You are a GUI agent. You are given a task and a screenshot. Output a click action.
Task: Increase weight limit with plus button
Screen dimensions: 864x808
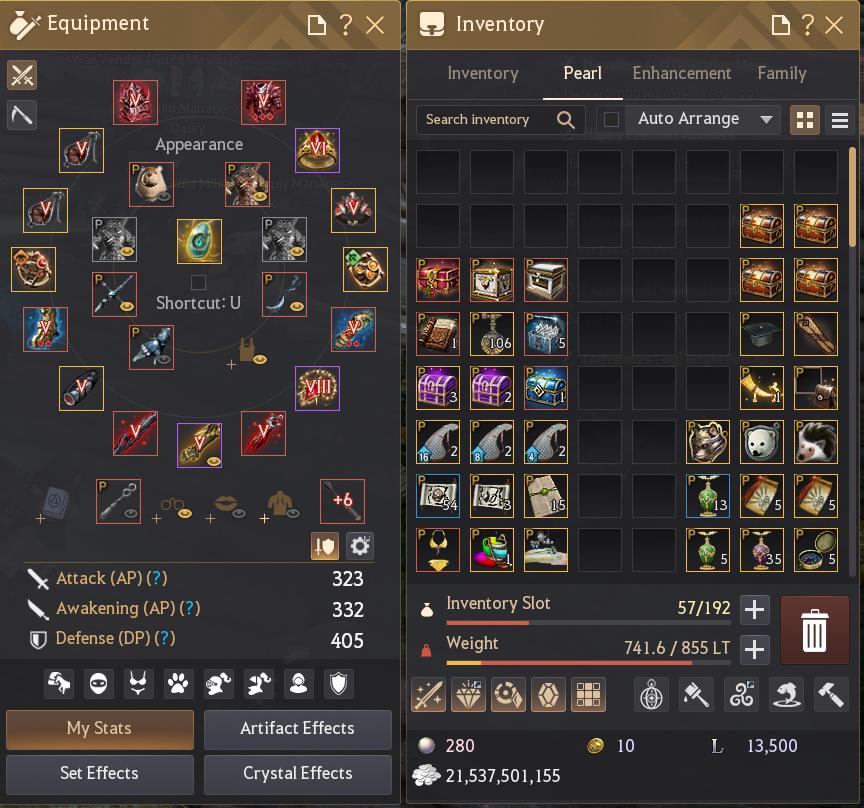click(754, 650)
